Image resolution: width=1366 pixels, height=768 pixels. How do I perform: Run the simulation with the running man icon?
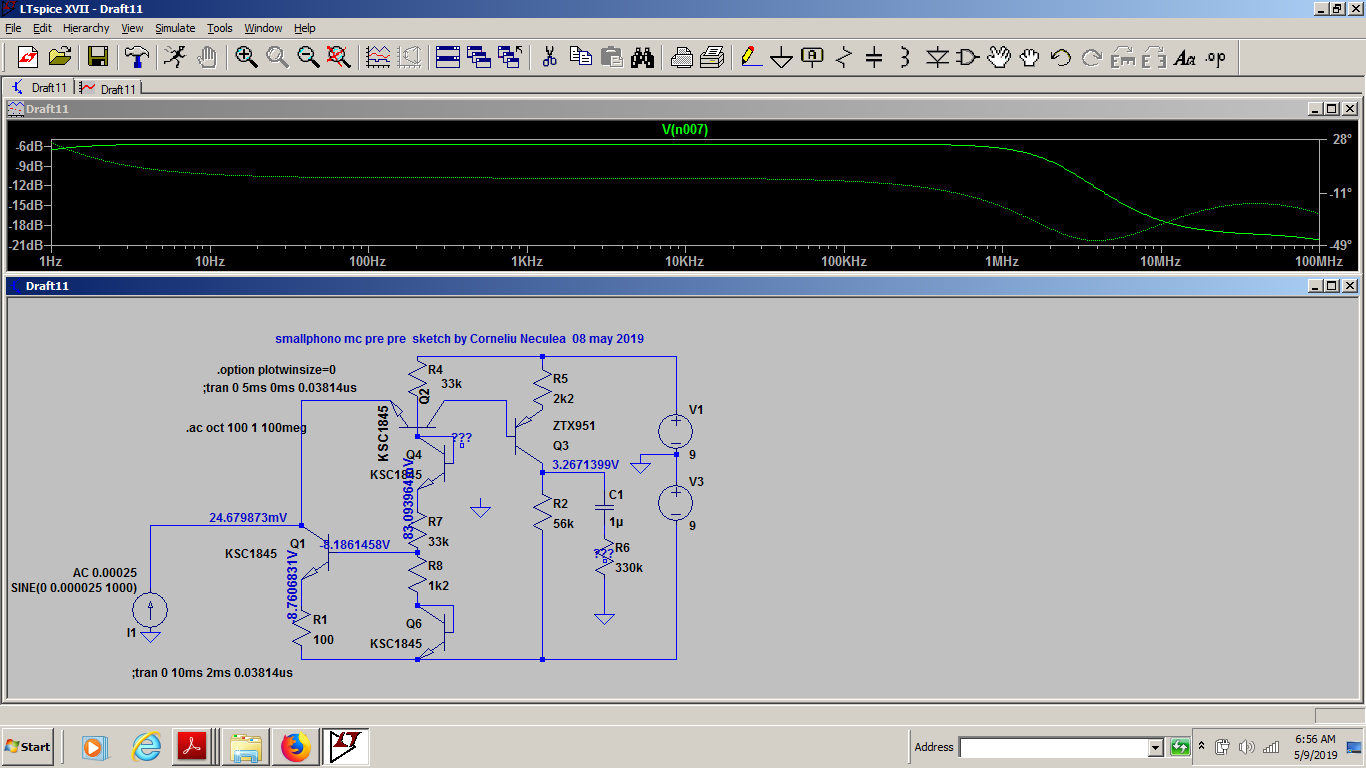tap(175, 57)
